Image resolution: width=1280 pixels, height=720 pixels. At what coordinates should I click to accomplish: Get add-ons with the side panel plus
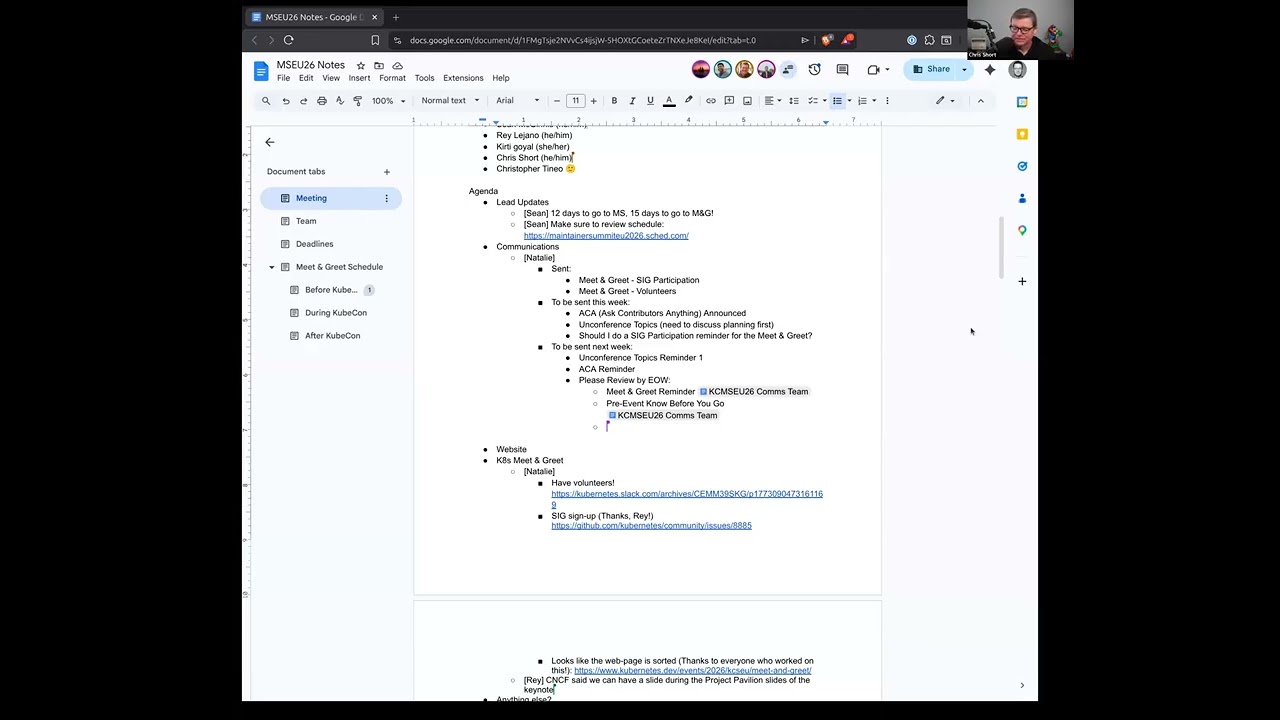(1022, 281)
